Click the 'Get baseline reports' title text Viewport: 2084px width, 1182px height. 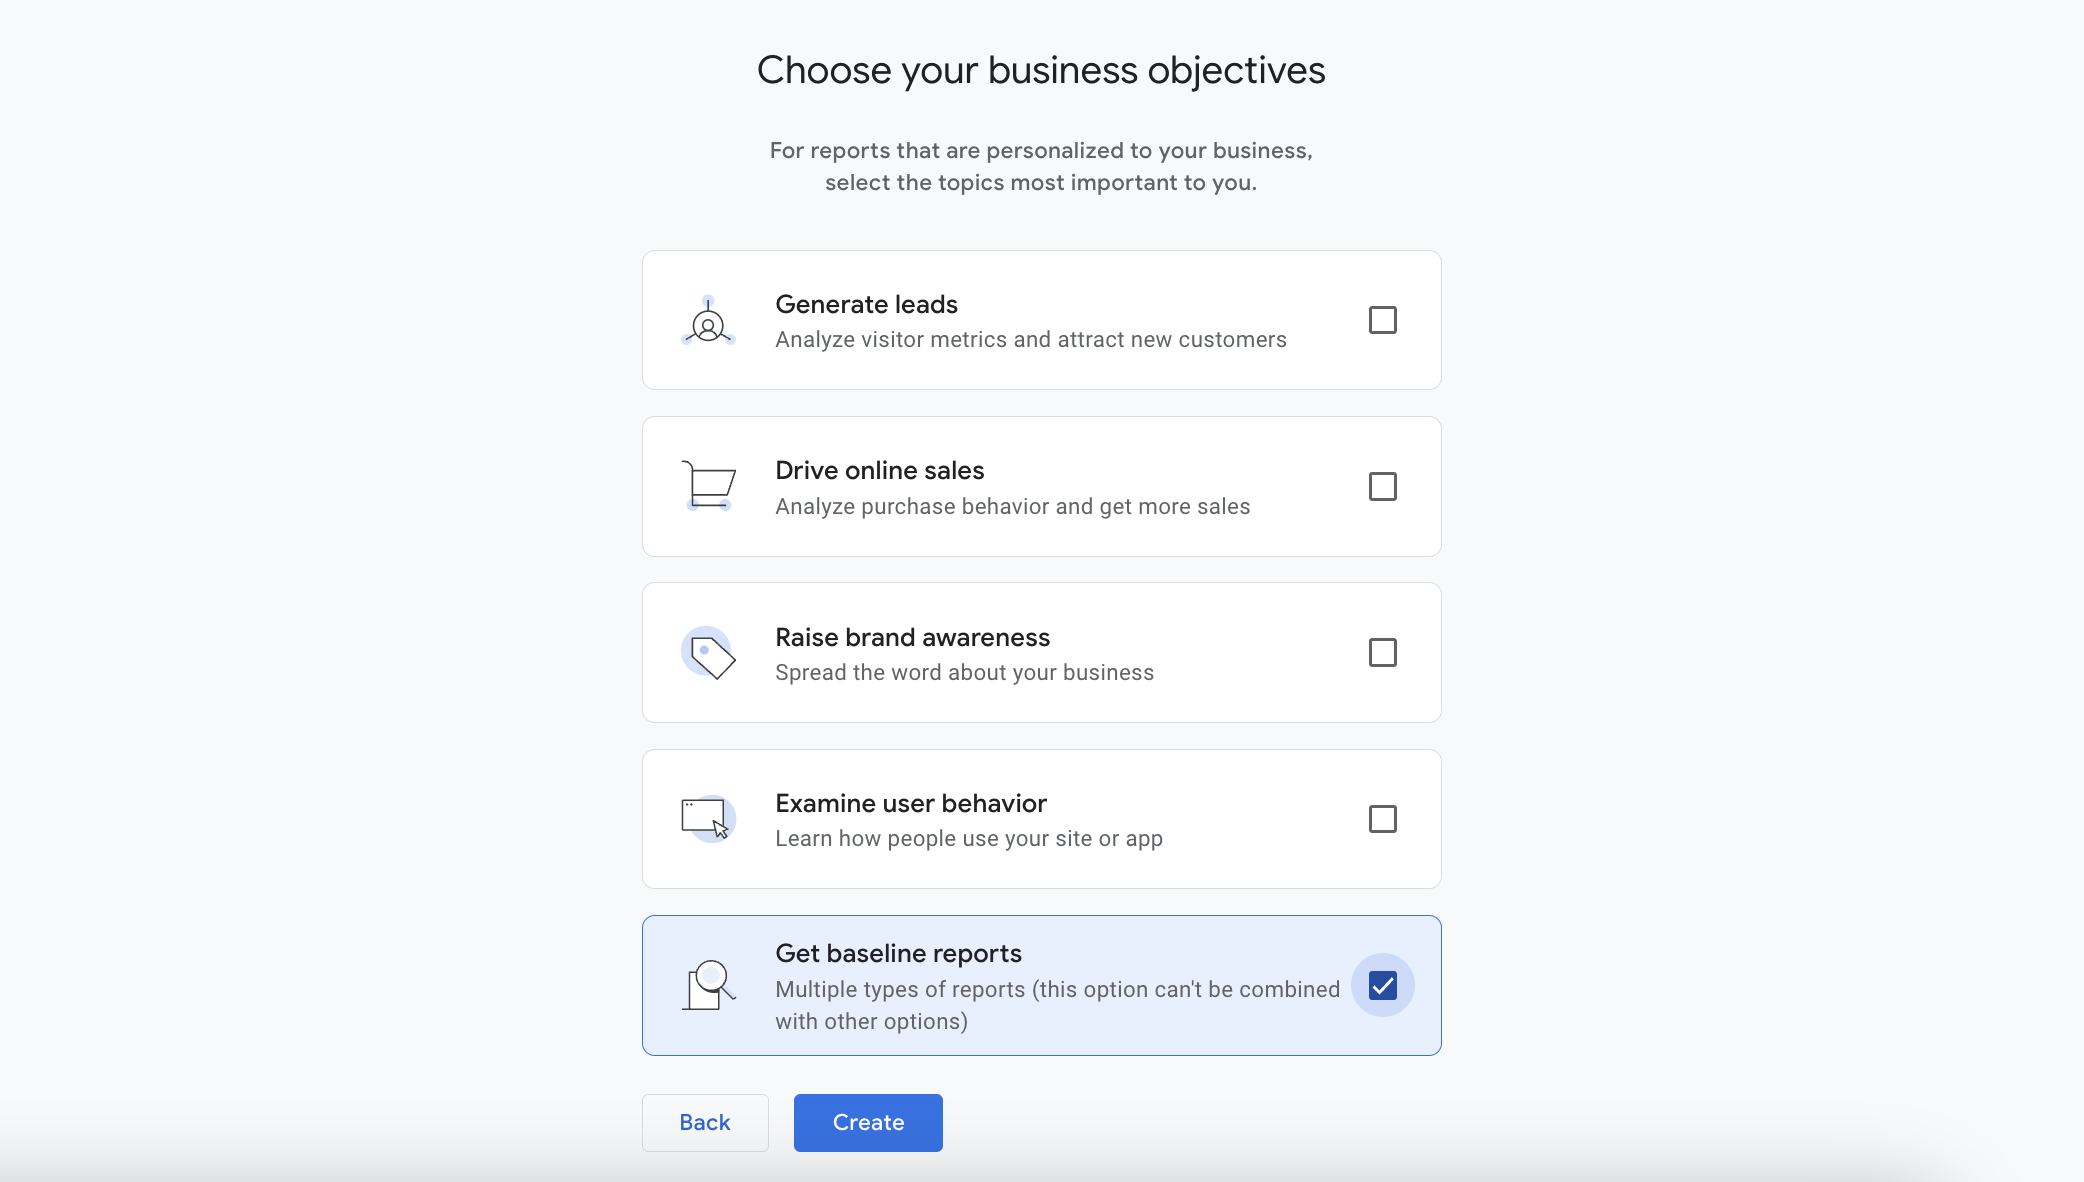point(898,953)
